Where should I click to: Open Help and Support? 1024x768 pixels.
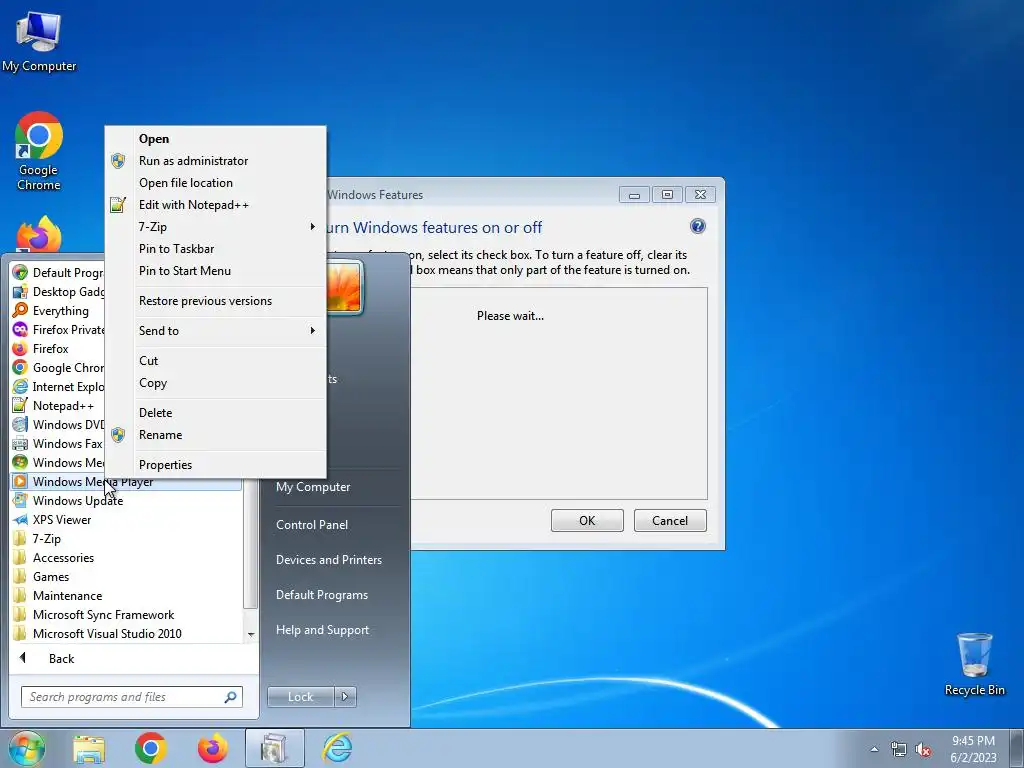click(322, 630)
